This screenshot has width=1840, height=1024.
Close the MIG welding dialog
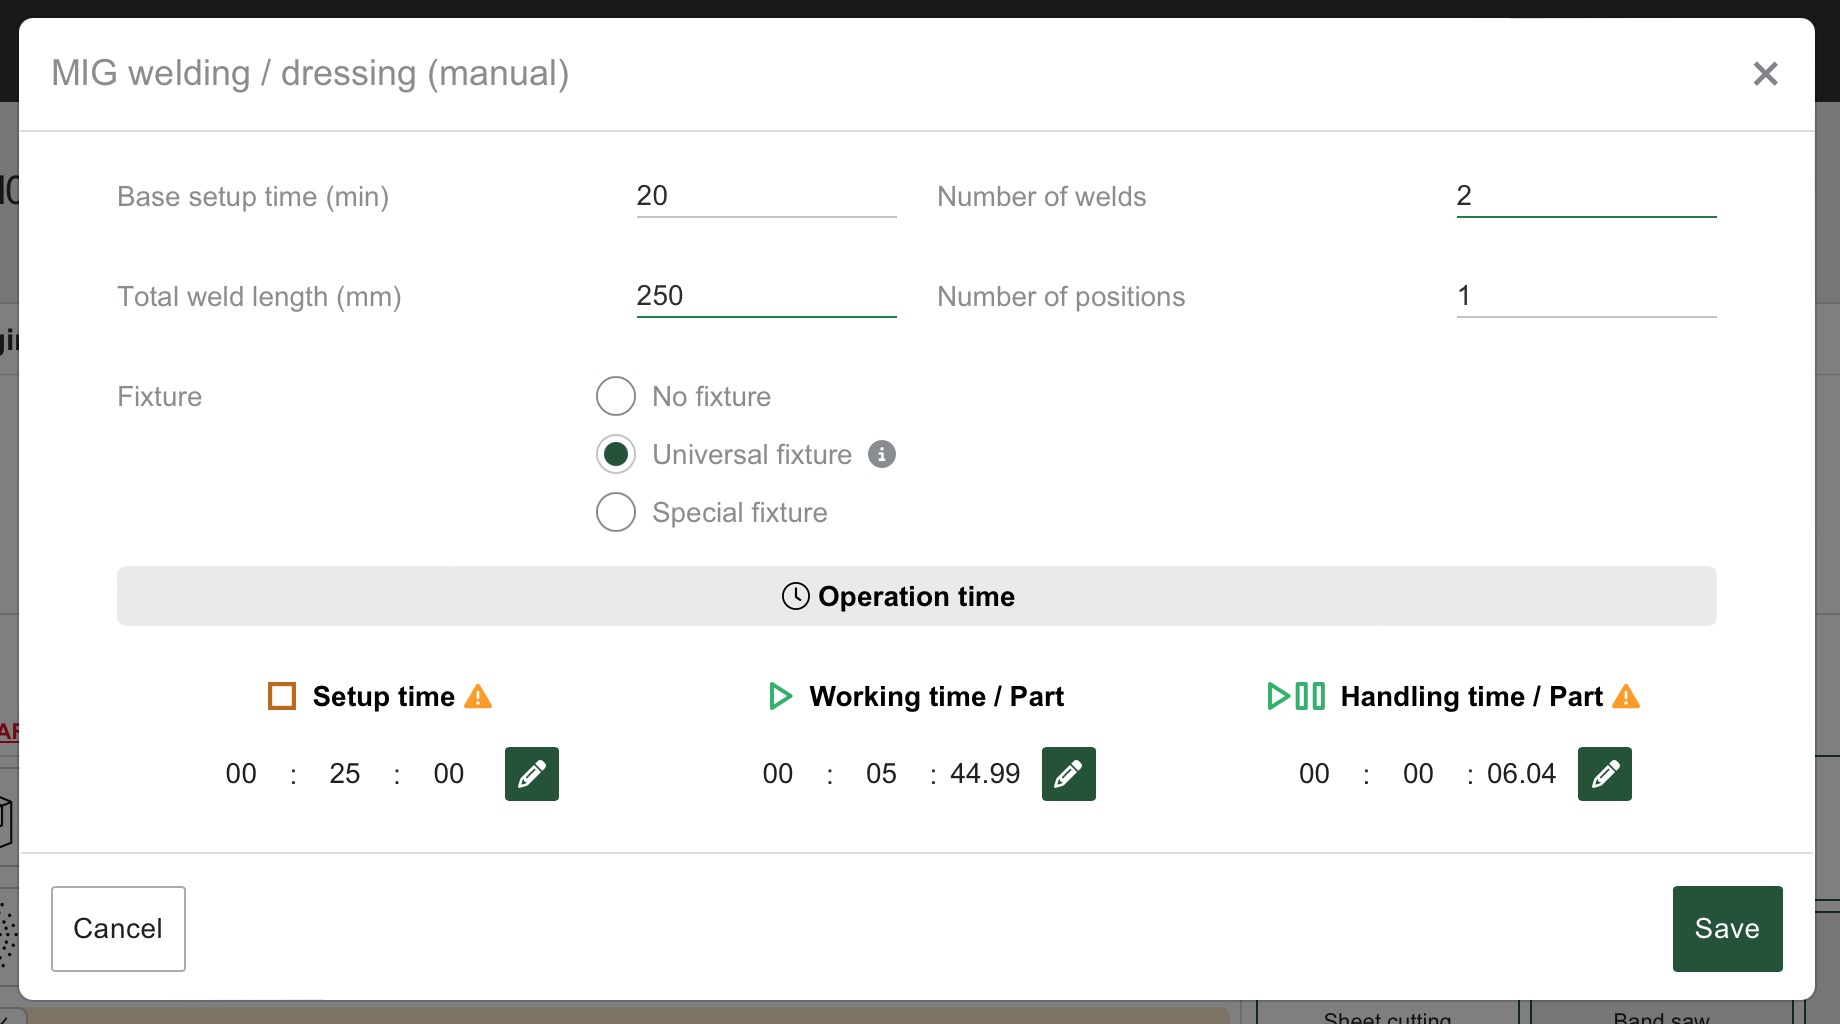[x=1765, y=74]
